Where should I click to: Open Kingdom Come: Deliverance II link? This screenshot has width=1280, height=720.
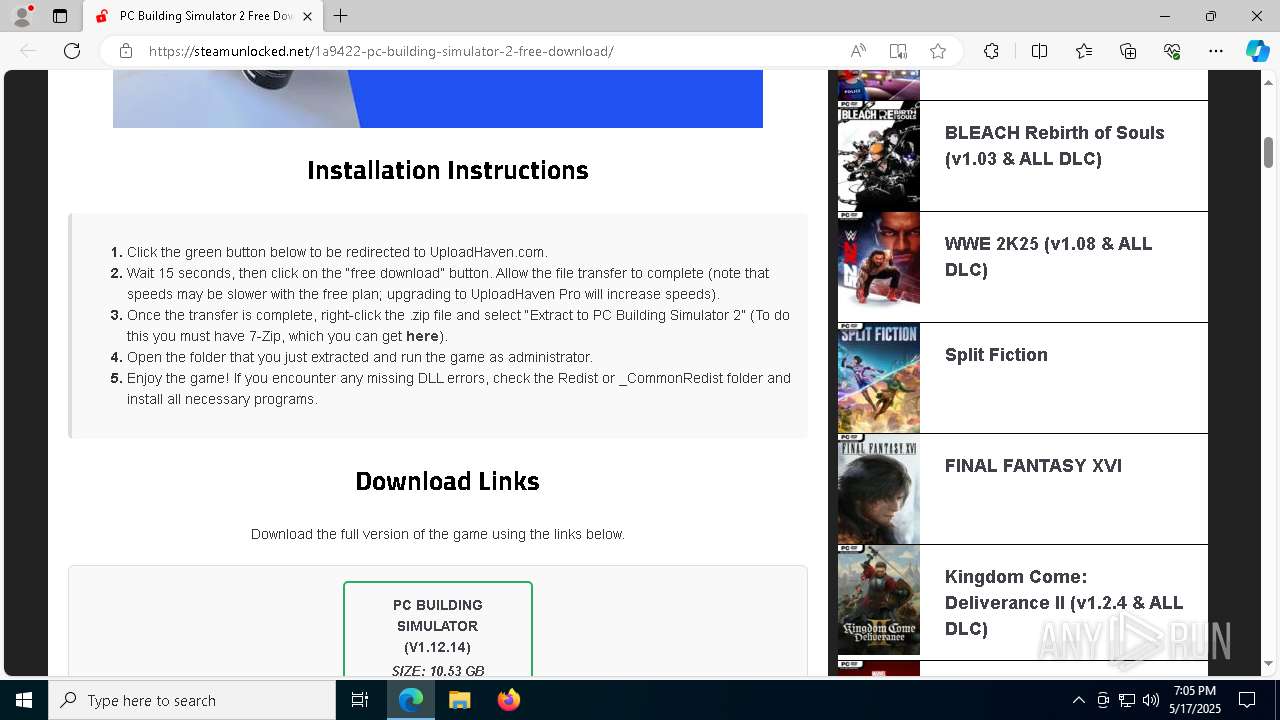click(x=1064, y=603)
